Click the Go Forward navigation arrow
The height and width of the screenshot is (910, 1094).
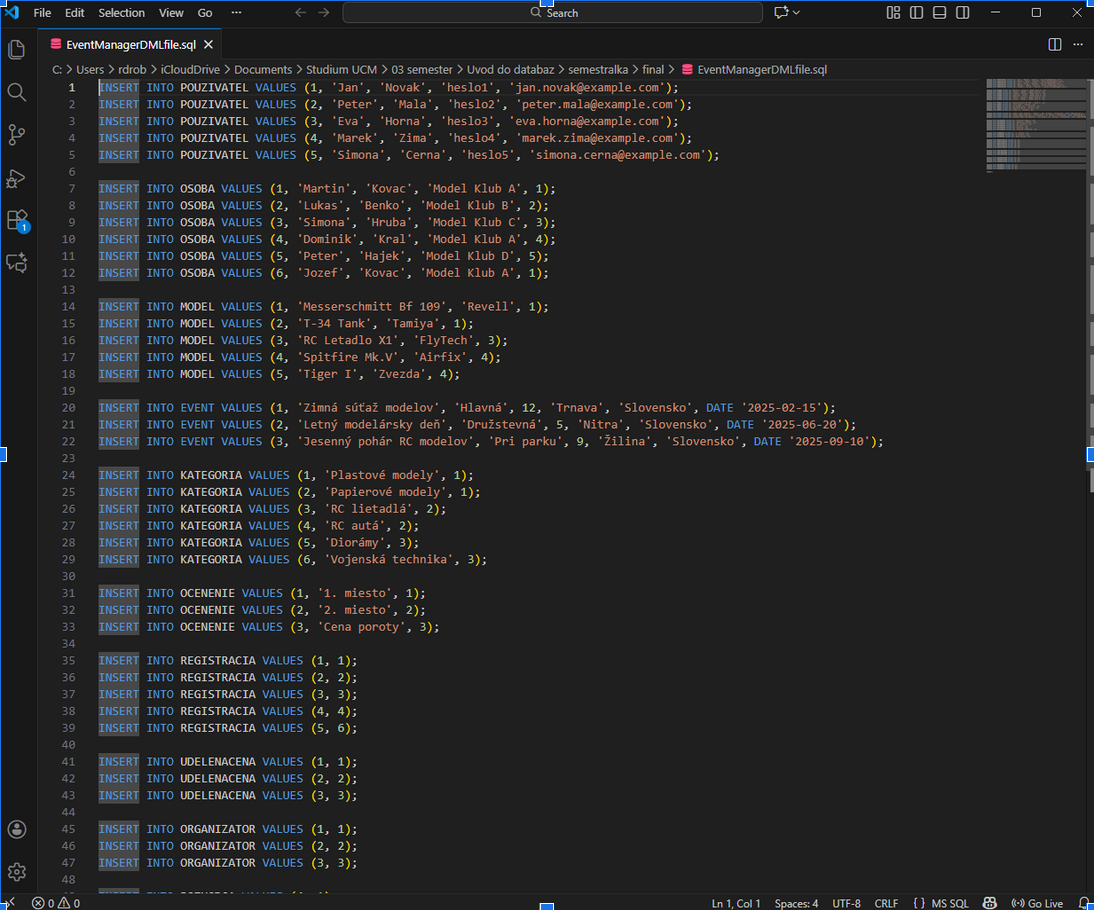click(324, 13)
